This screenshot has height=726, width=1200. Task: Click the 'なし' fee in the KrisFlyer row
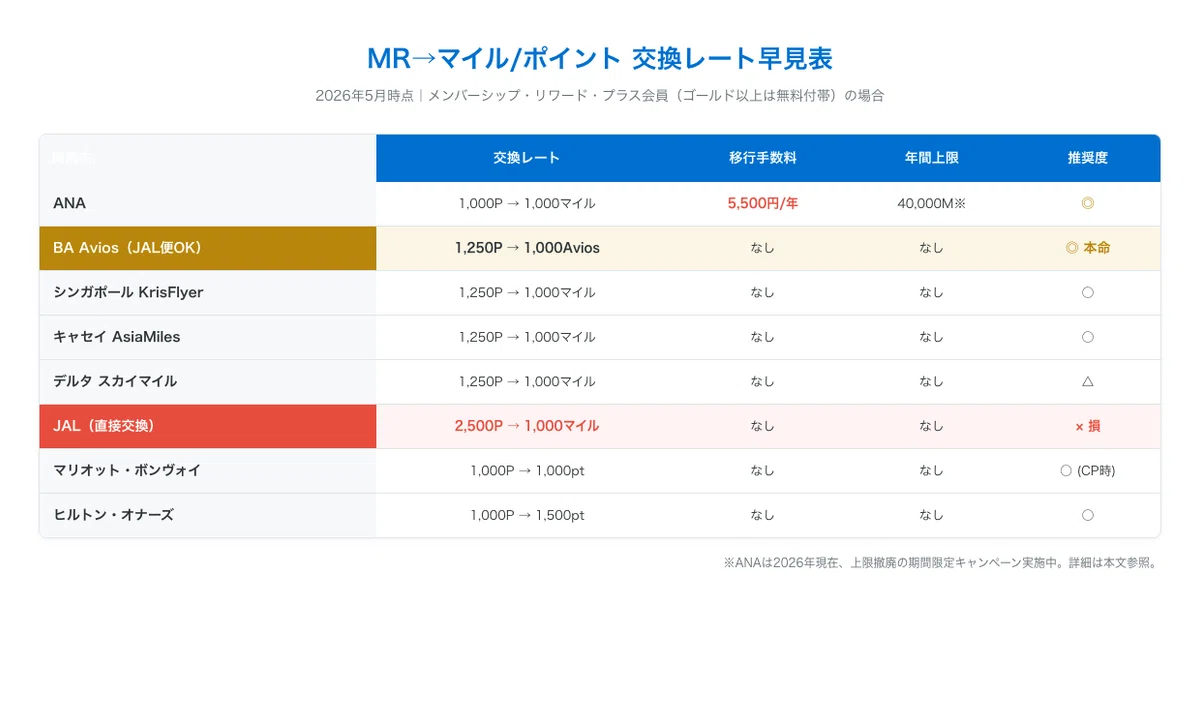click(x=763, y=292)
